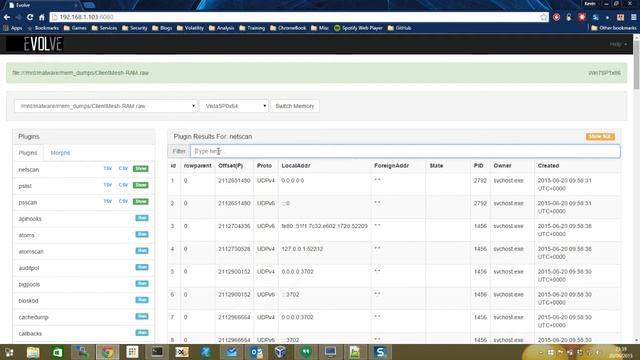The width and height of the screenshot is (640, 360).
Task: Click the LocalAddr column header
Action: click(296, 166)
